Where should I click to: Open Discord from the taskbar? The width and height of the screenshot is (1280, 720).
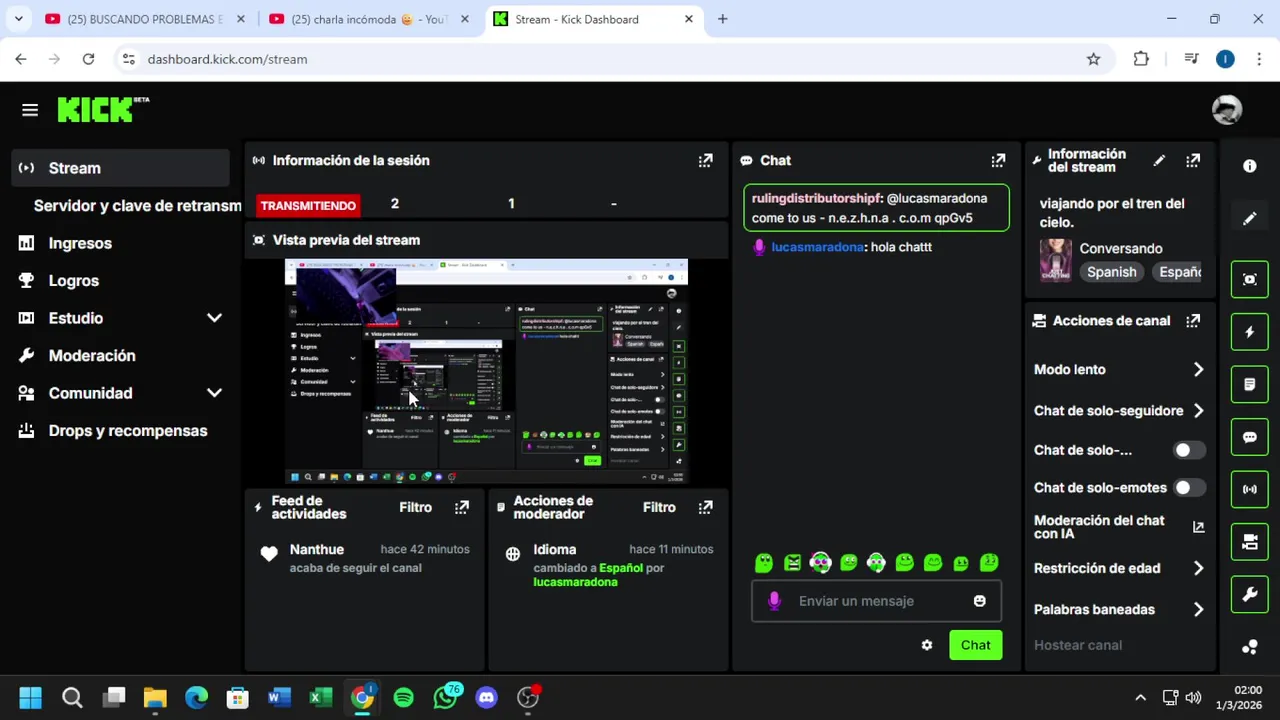487,697
